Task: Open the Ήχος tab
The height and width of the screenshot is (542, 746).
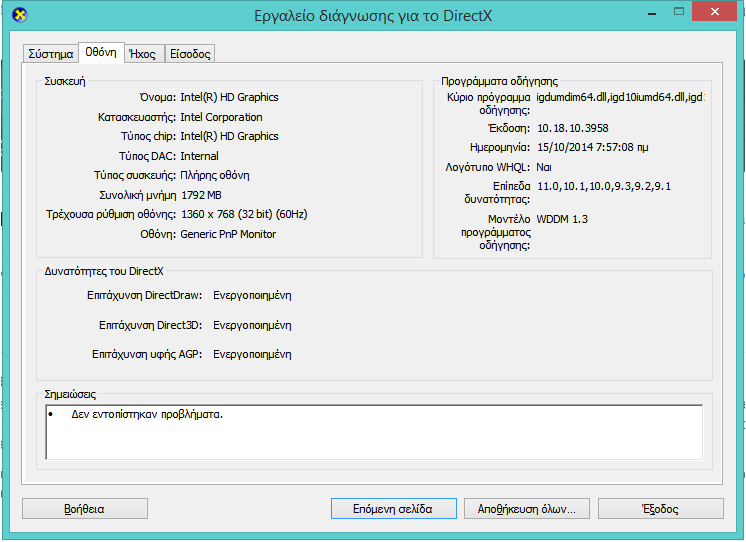Action: [x=143, y=54]
